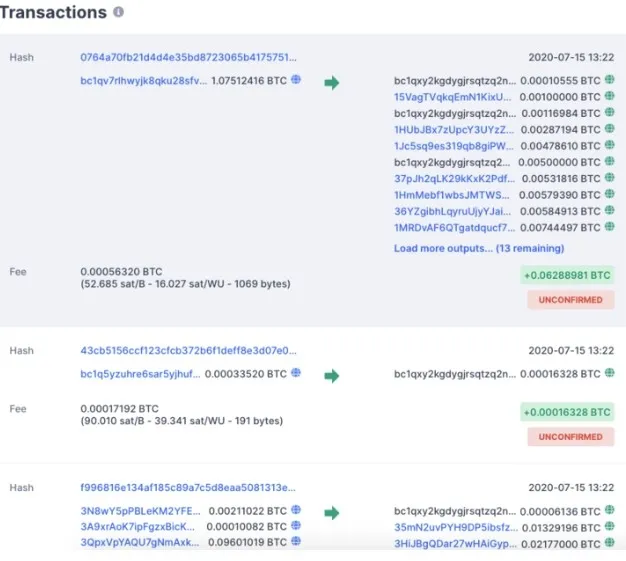
Task: Click the +0.06288981 BTC green badge
Action: [566, 274]
